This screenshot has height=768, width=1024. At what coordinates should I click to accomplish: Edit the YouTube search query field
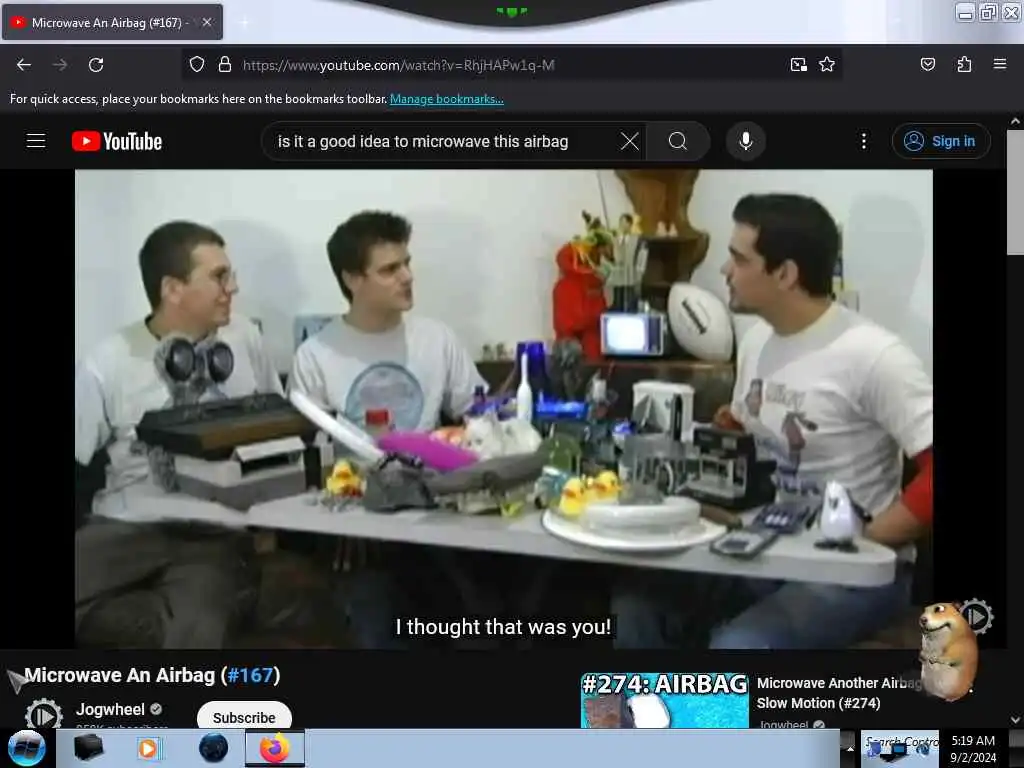click(444, 141)
